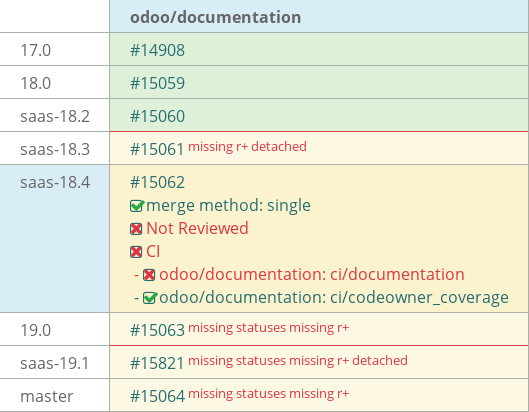Open the odoo/documentation: ci/documentation status
The height and width of the screenshot is (412, 529).
click(x=312, y=274)
